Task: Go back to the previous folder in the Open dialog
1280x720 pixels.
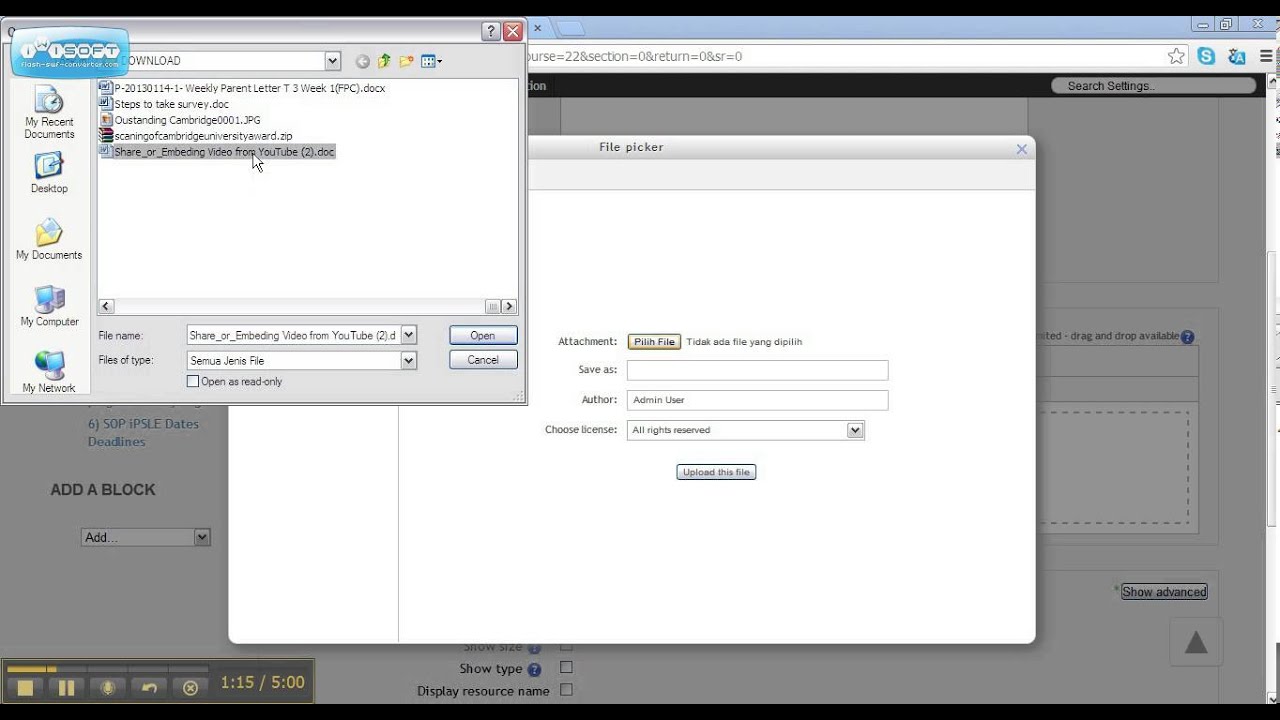Action: [362, 61]
